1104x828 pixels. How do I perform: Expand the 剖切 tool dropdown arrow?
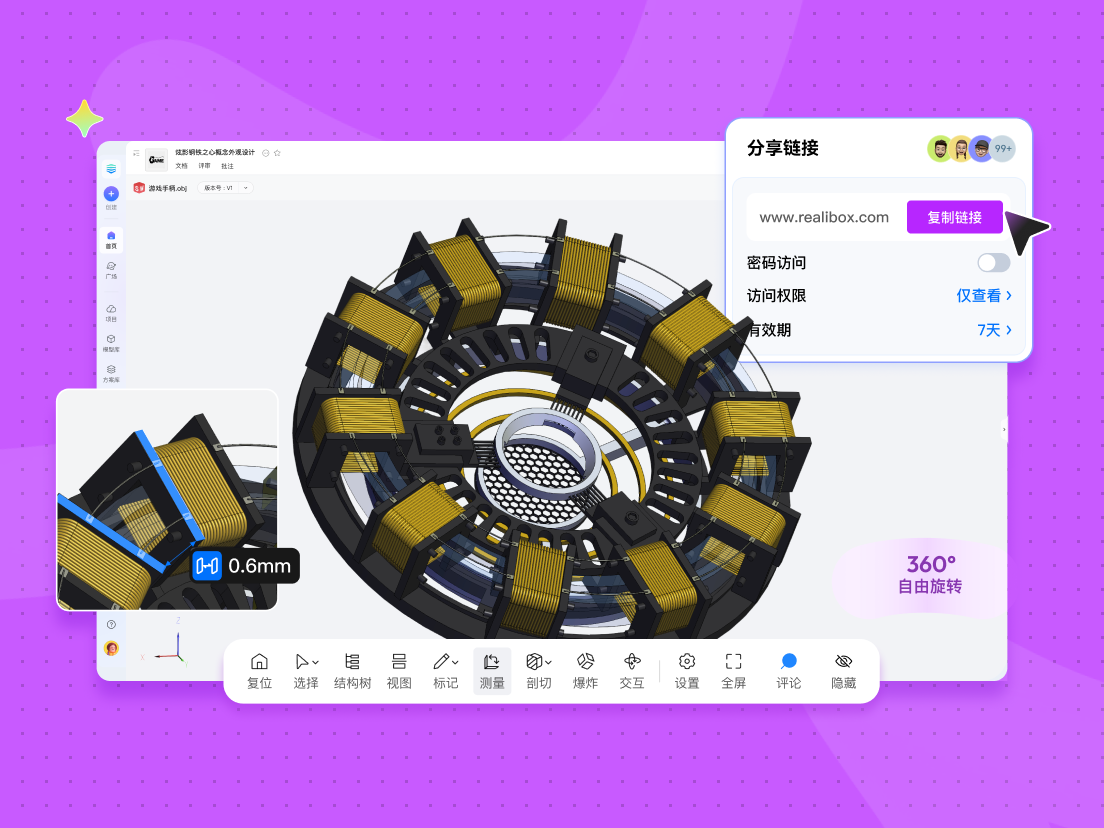(x=548, y=663)
